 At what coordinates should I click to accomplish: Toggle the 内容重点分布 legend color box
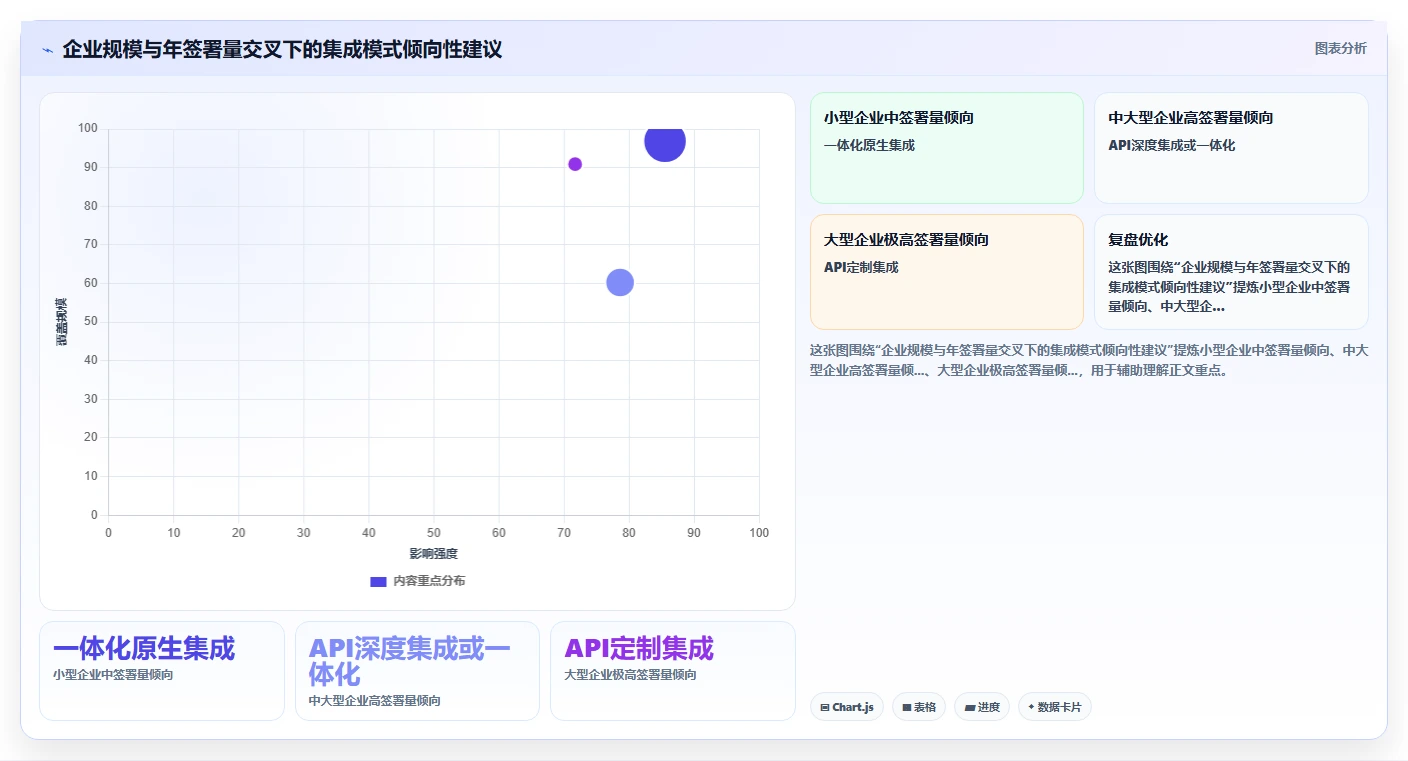(378, 581)
